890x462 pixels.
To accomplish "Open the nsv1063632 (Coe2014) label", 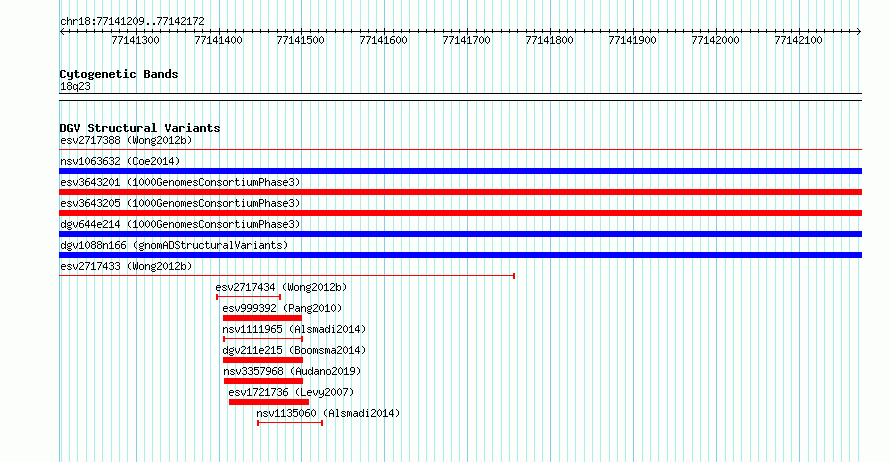I will [120, 161].
